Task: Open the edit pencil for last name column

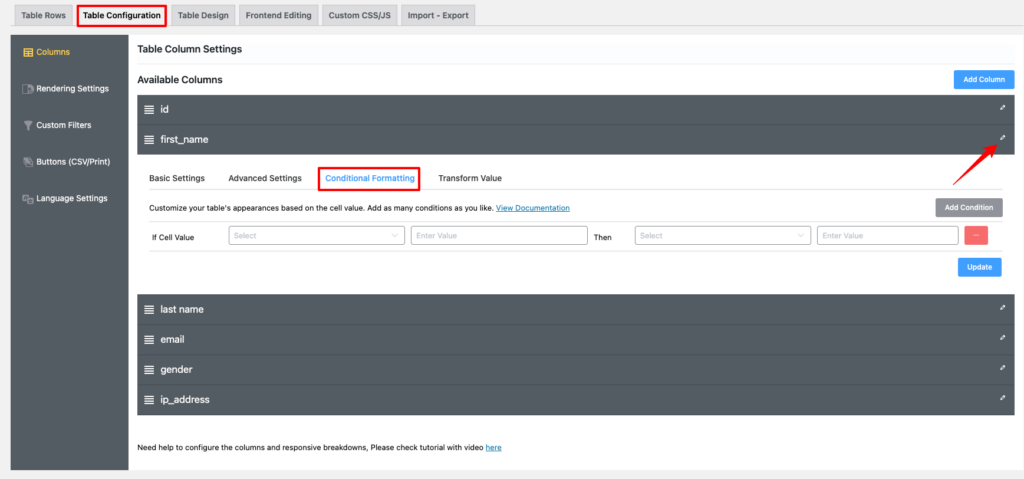Action: pyautogui.click(x=1002, y=307)
